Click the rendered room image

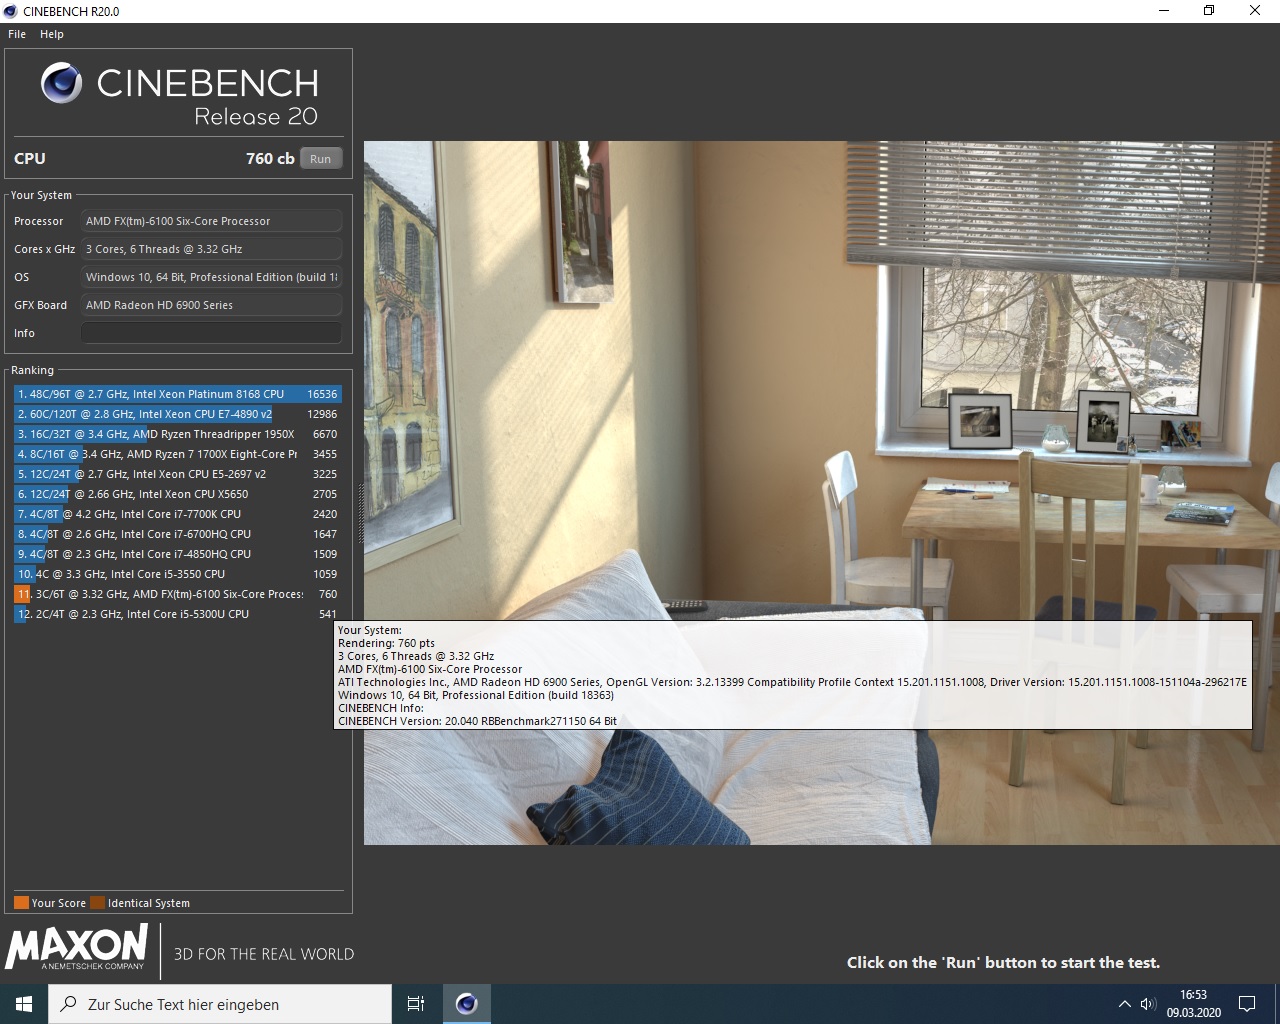coord(821,492)
